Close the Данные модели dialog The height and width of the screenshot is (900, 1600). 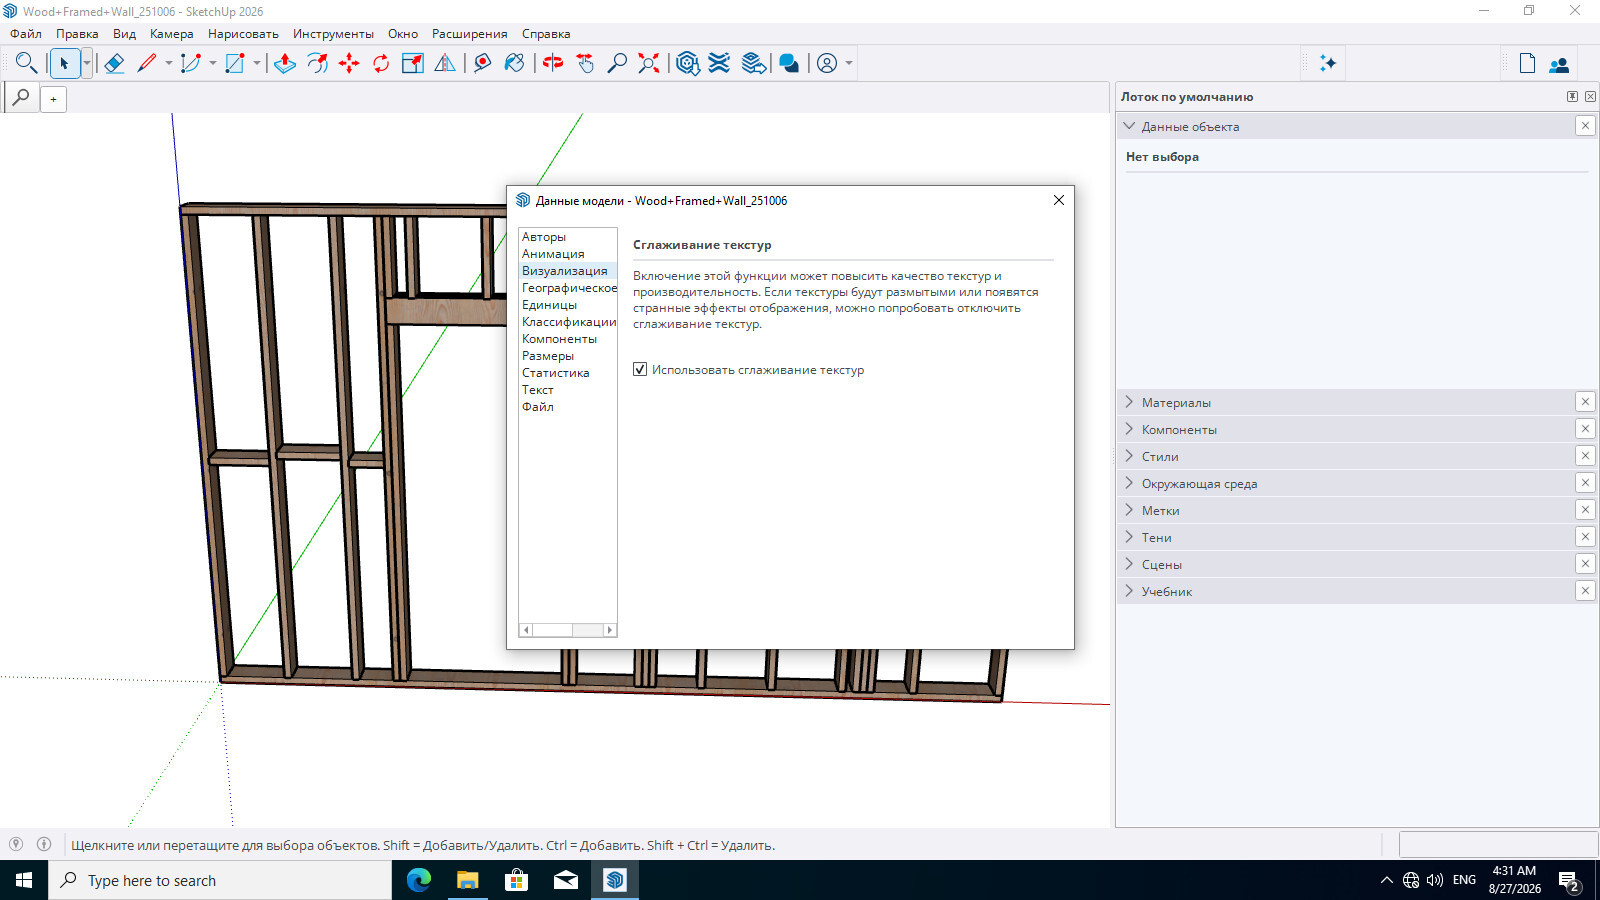point(1059,200)
